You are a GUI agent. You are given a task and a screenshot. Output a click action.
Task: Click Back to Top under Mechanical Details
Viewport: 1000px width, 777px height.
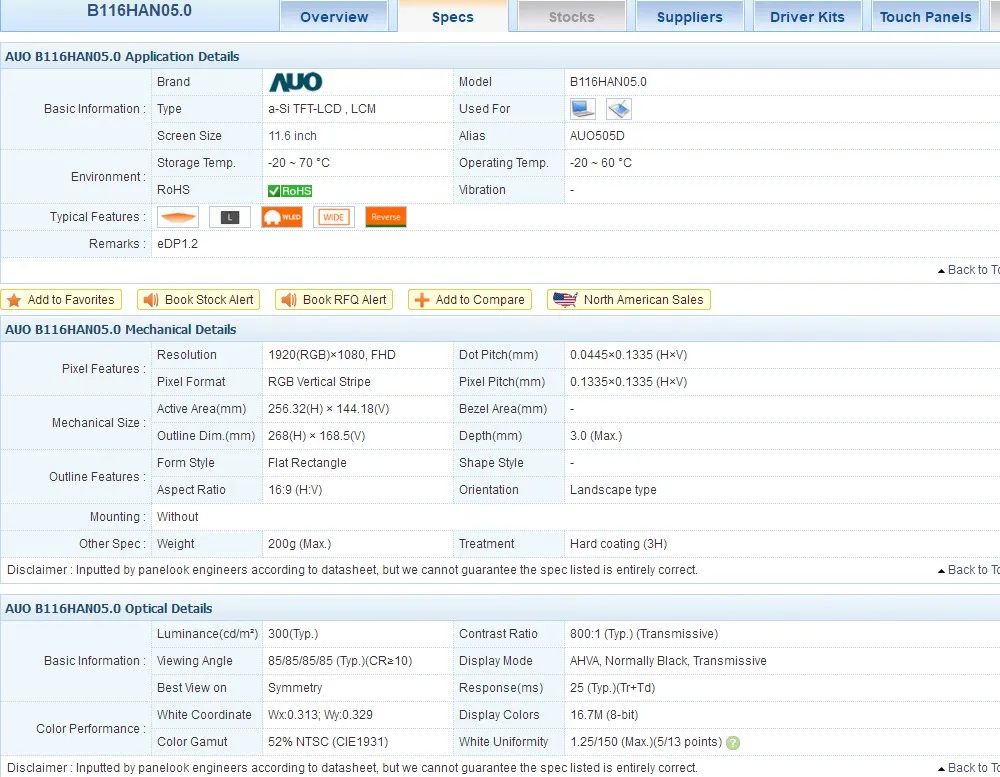(x=968, y=570)
